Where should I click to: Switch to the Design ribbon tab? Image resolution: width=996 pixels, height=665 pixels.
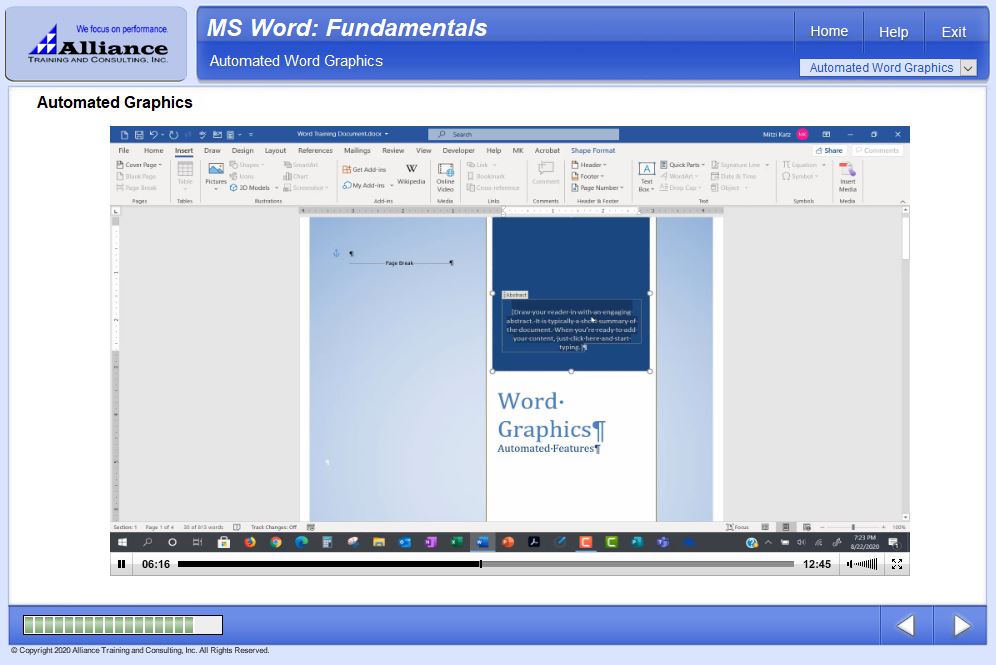[x=242, y=151]
